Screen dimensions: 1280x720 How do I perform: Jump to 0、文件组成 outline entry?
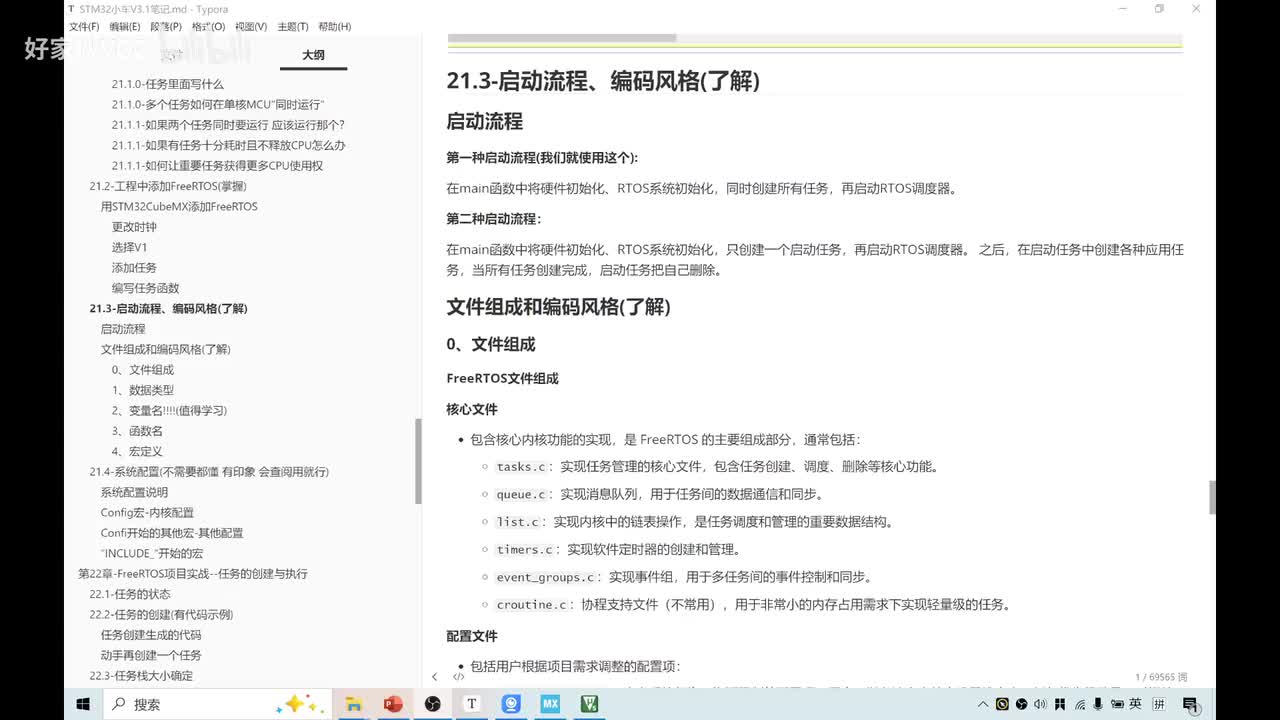tap(142, 370)
